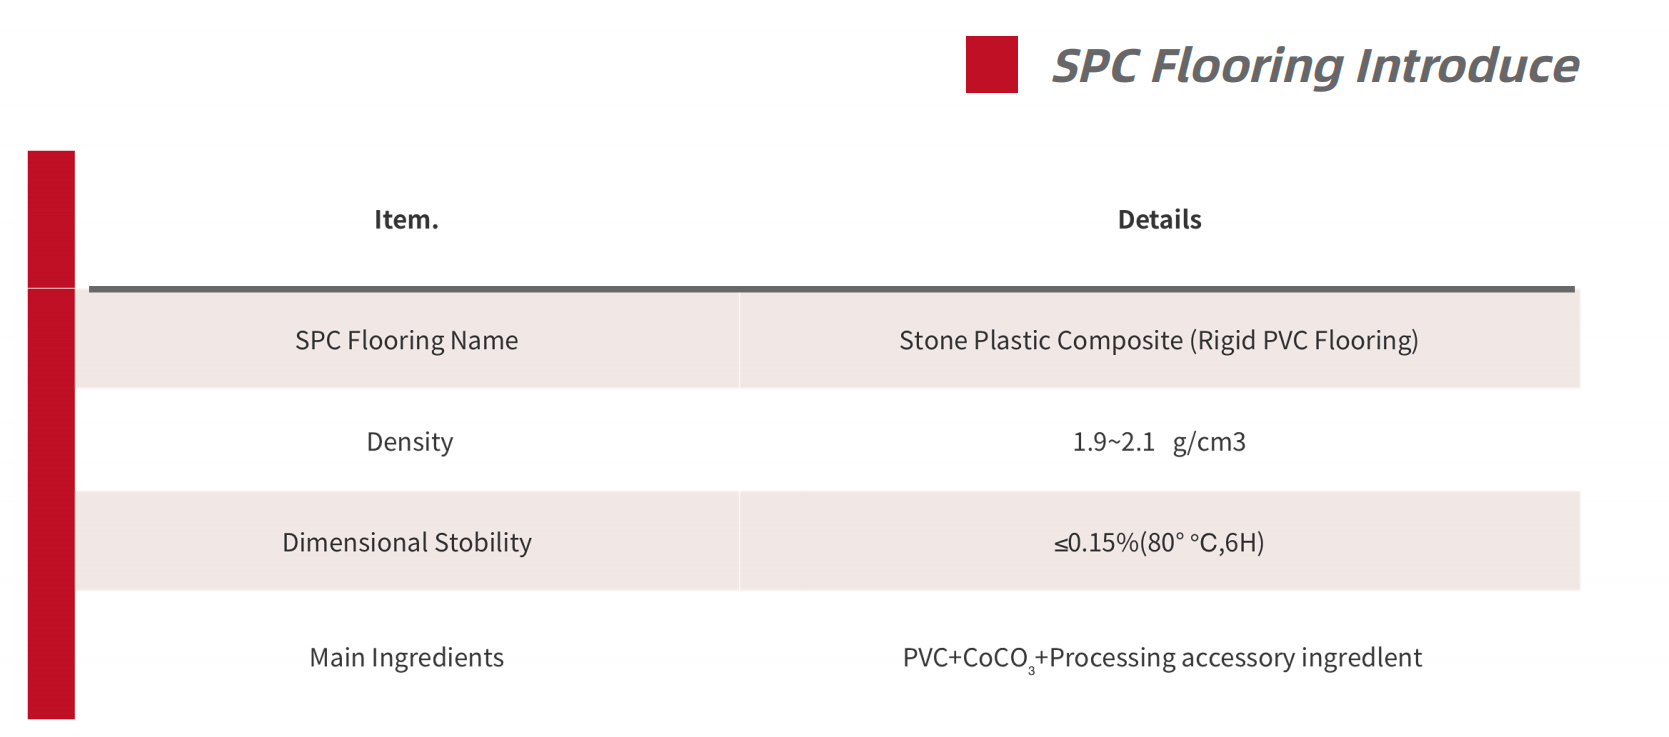Screen dimensions: 1669x737
Task: Select the Item. column header
Action: 406,219
